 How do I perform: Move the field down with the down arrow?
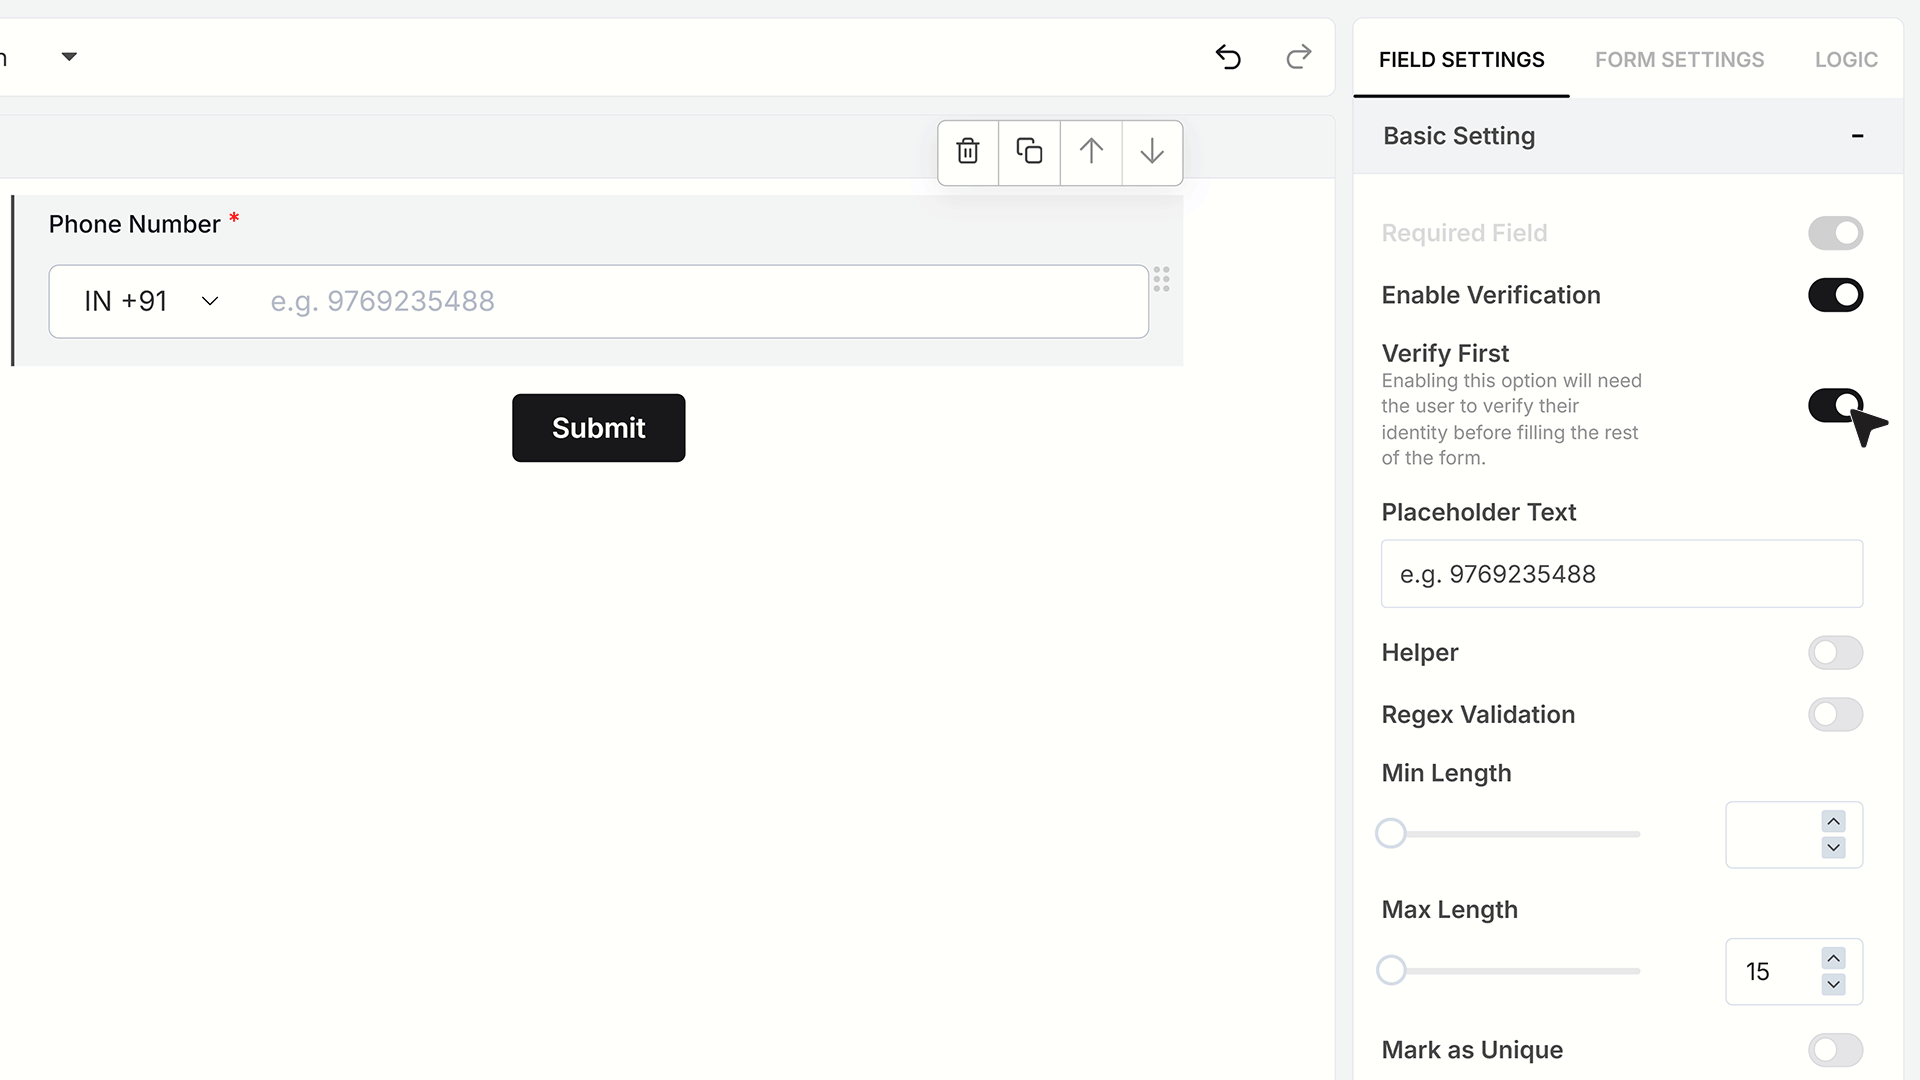coord(1152,152)
